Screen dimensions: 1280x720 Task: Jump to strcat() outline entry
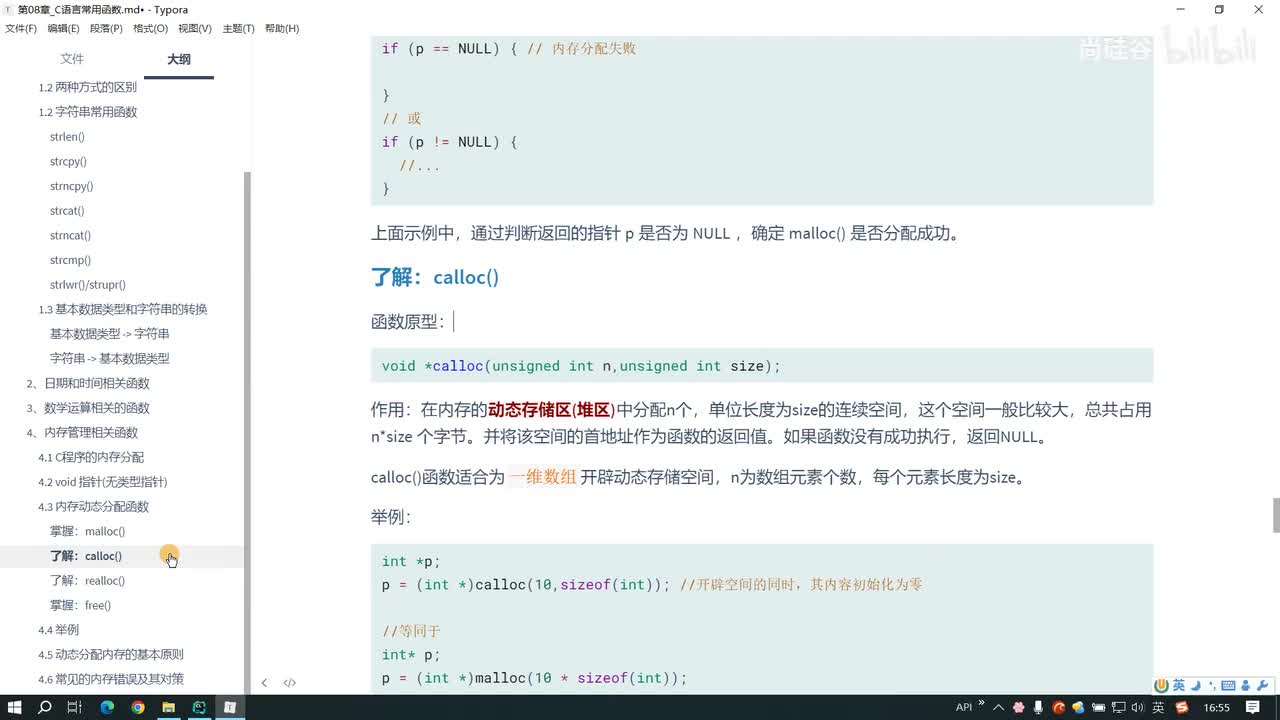point(67,211)
